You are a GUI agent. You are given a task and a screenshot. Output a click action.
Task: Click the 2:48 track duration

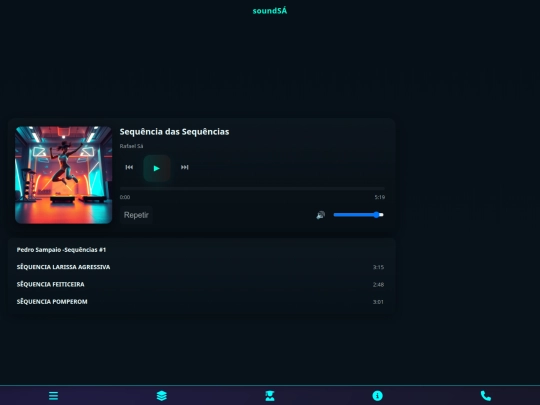(378, 284)
